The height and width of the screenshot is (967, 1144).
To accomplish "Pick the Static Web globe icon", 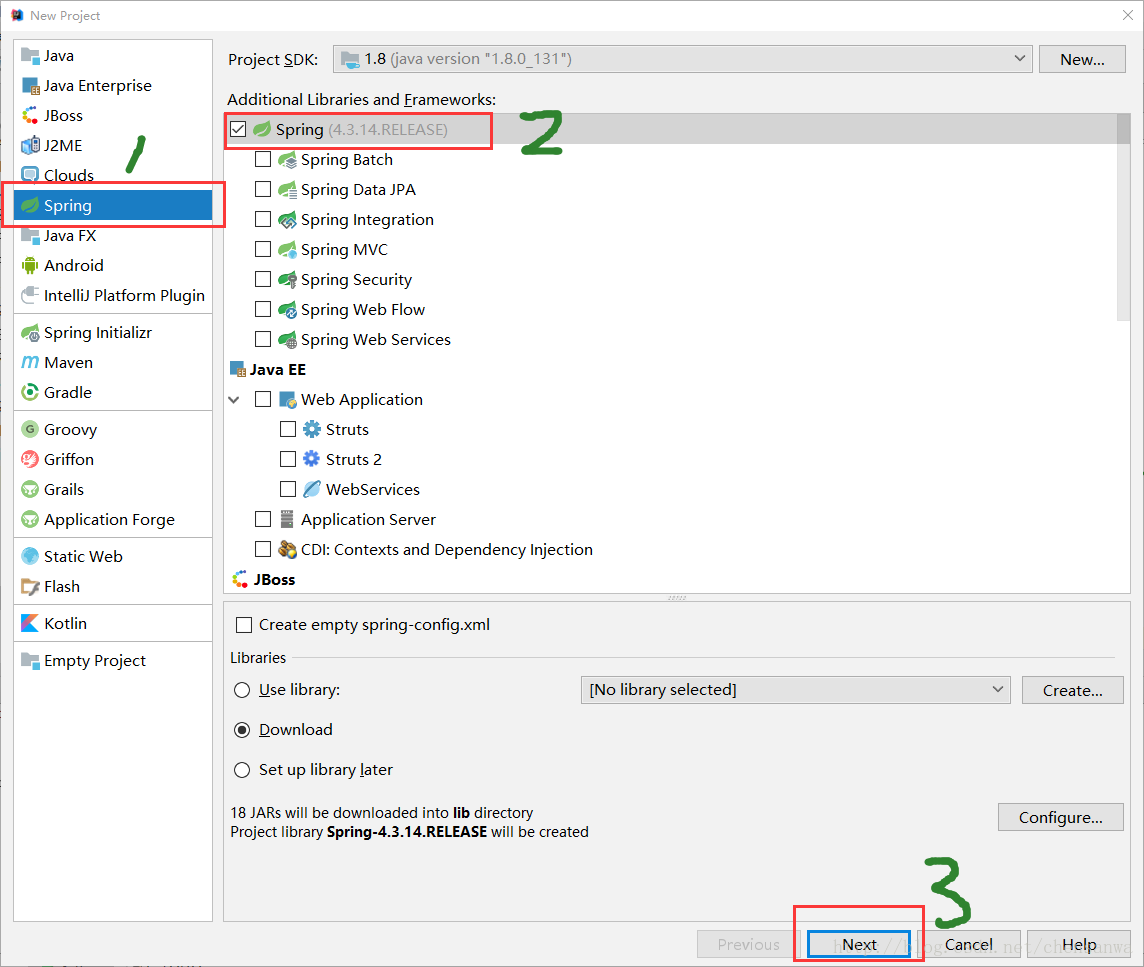I will 30,556.
